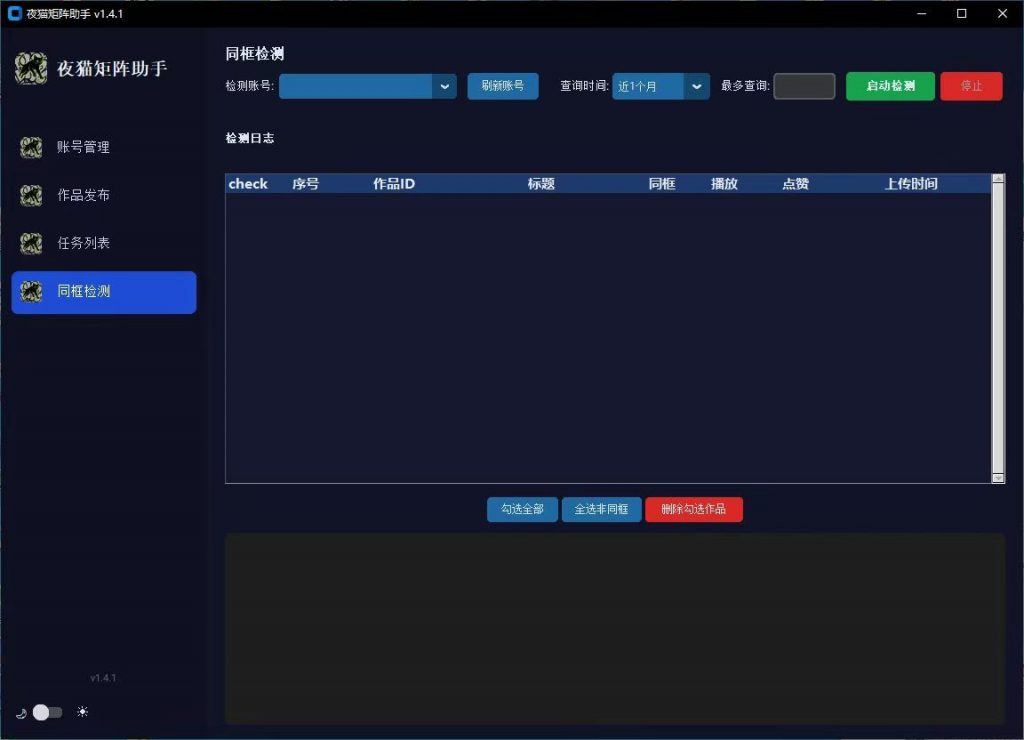Click the cat icon beside 作品发布
This screenshot has width=1024, height=740.
tap(31, 196)
